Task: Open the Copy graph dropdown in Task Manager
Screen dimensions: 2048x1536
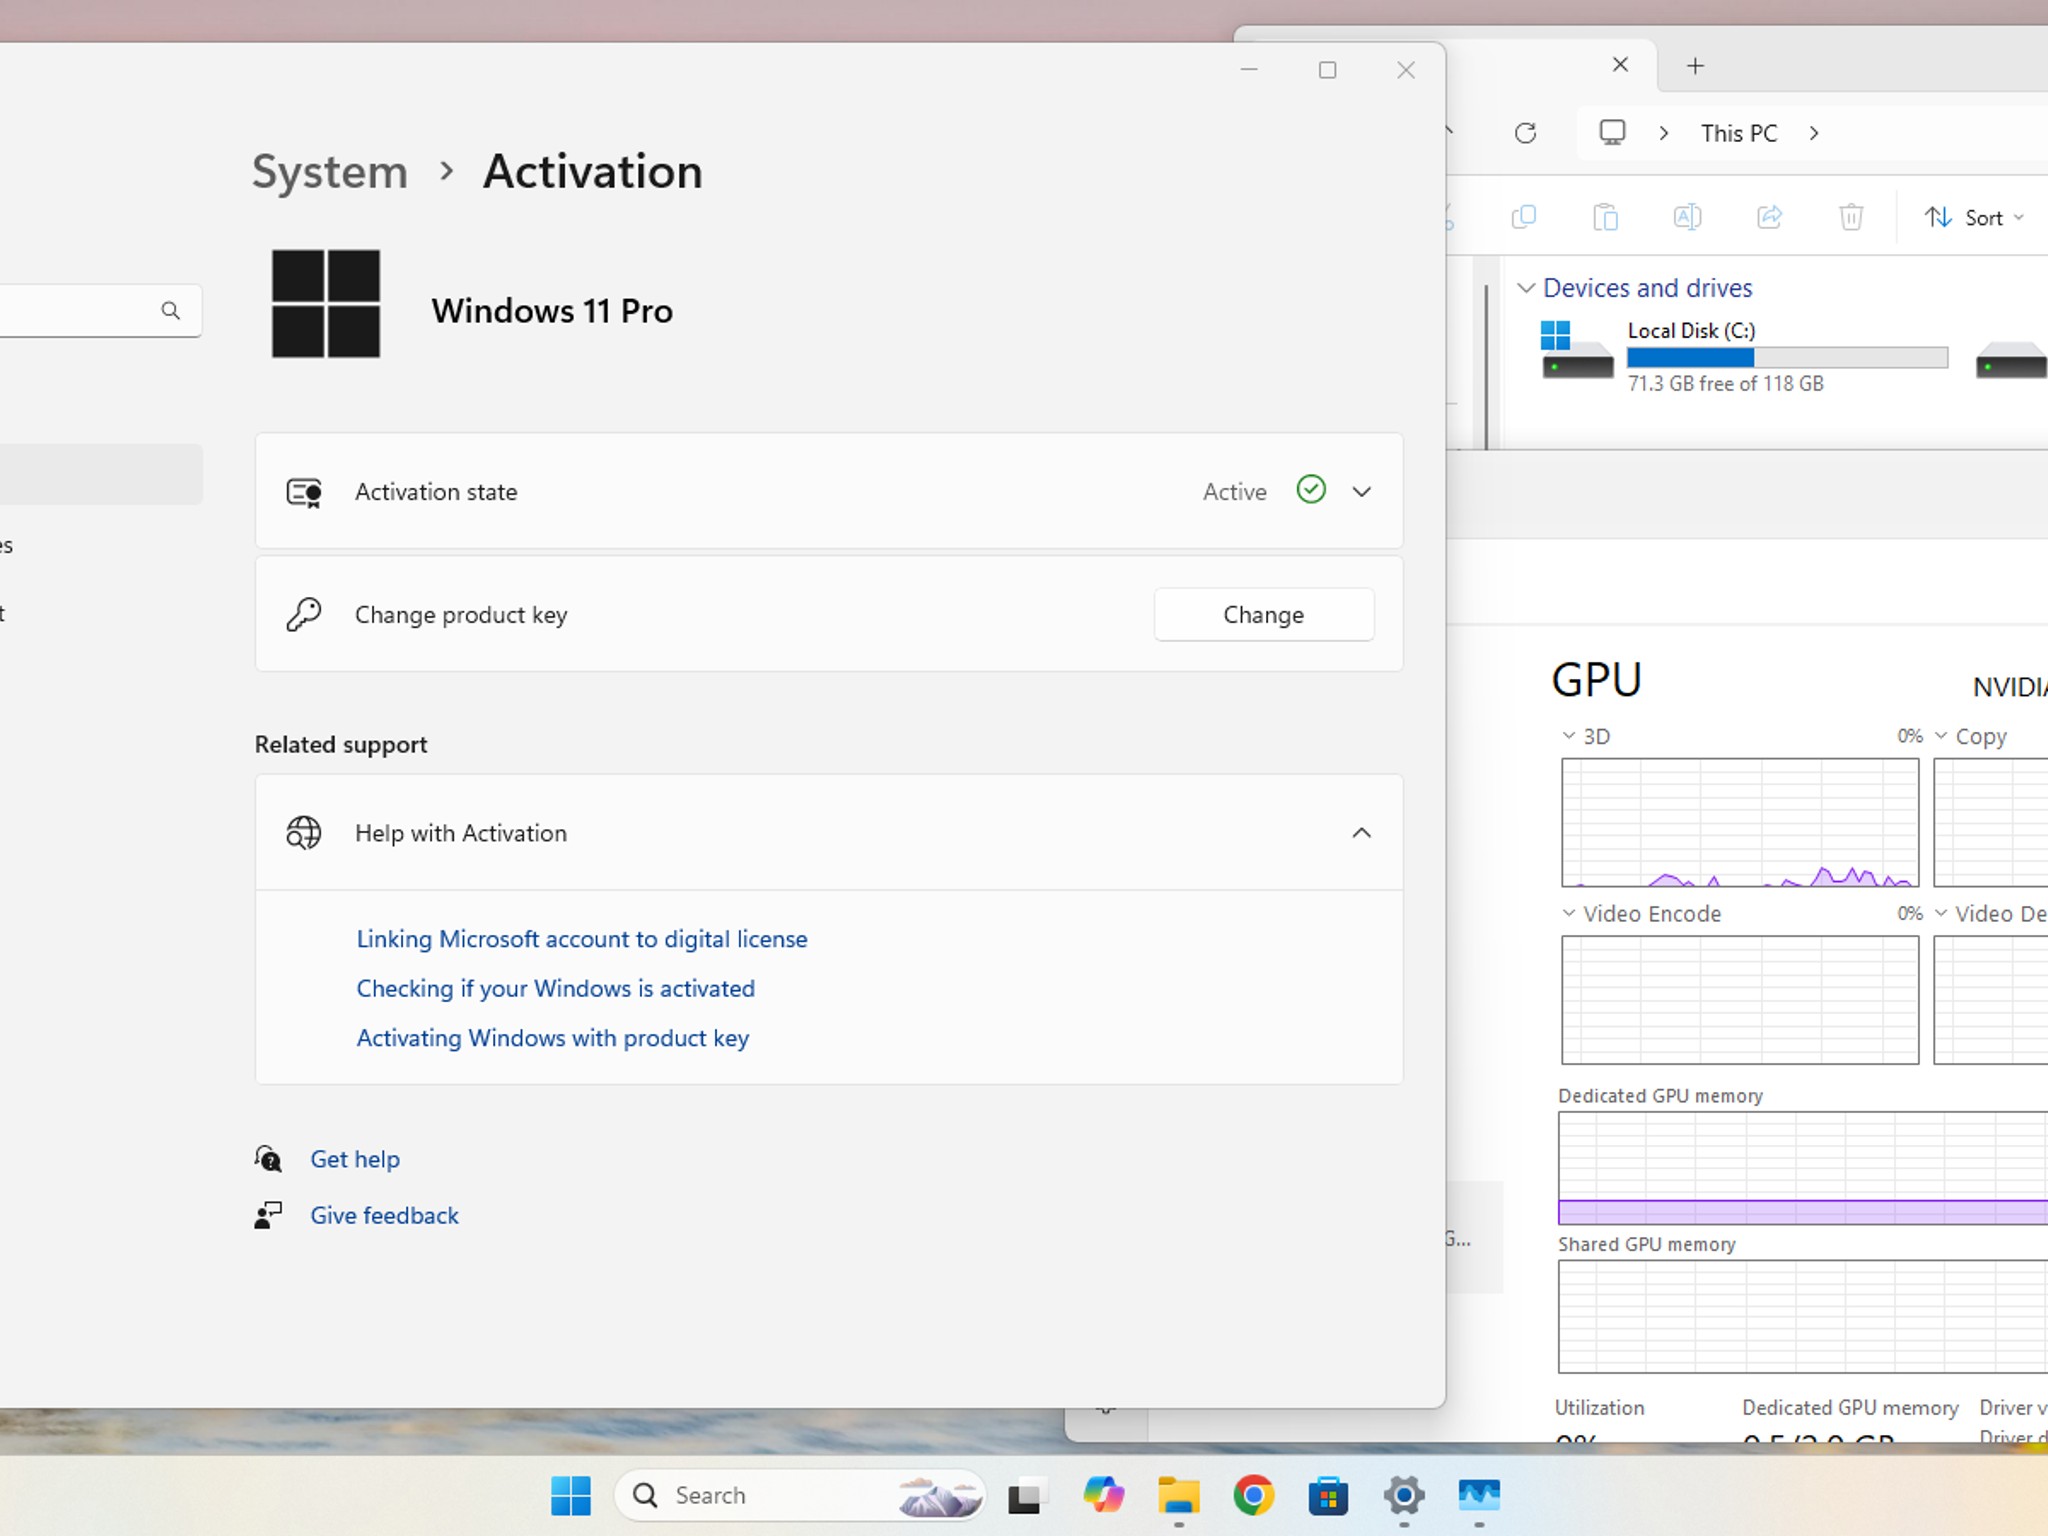Action: click(1941, 736)
